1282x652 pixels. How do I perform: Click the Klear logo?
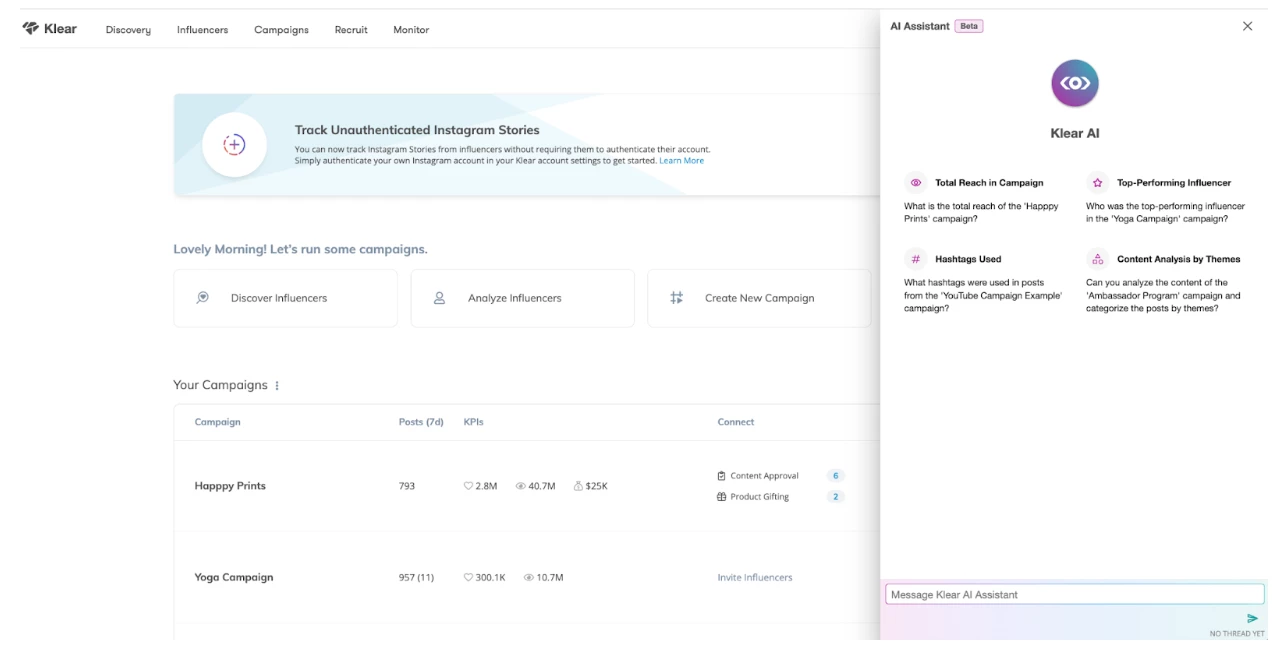(x=49, y=29)
